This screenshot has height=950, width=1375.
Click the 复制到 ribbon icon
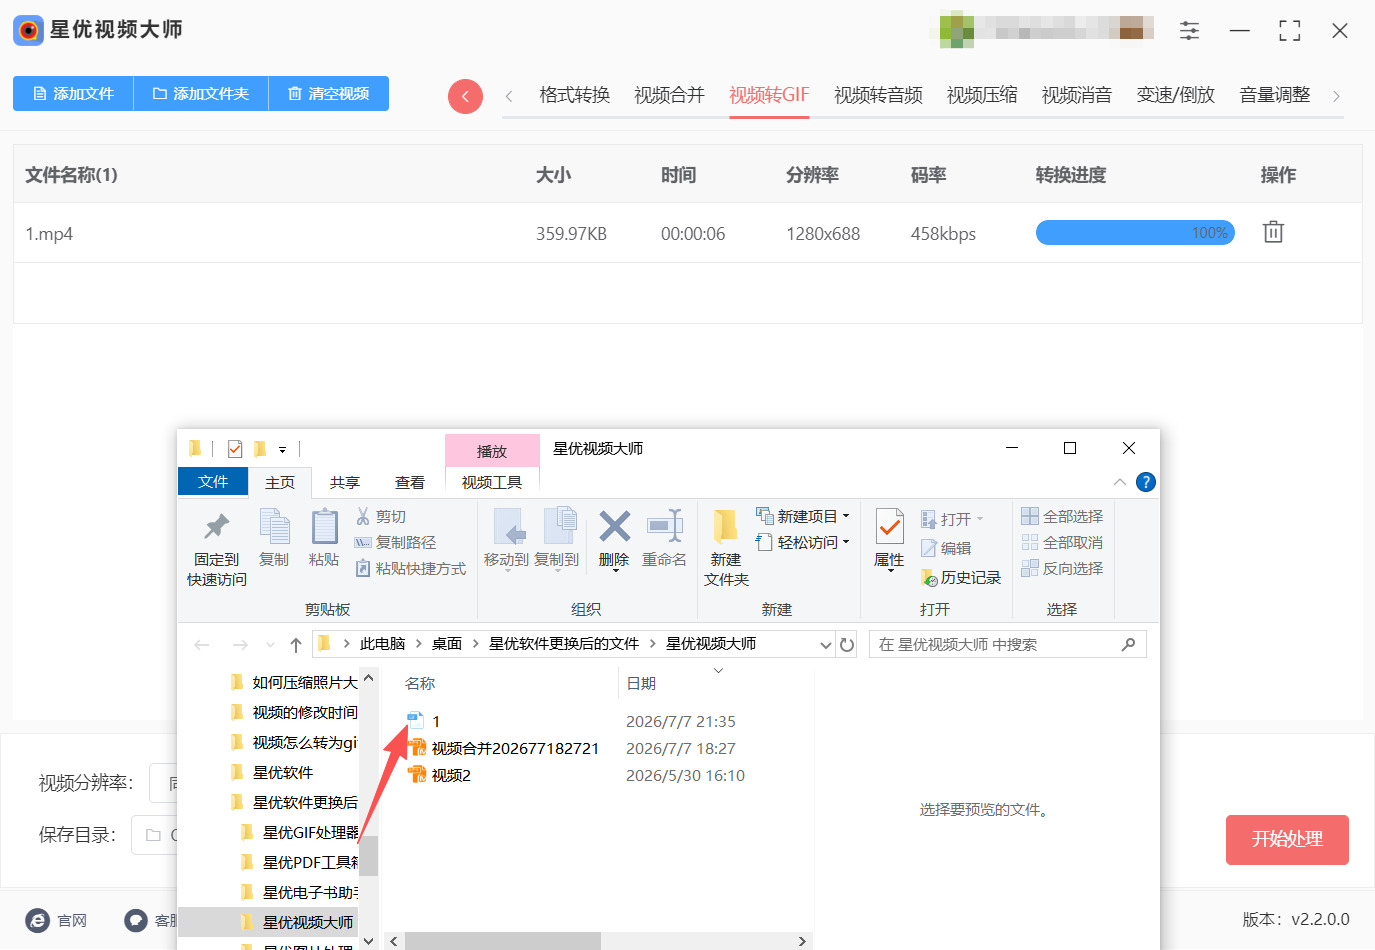(x=560, y=526)
